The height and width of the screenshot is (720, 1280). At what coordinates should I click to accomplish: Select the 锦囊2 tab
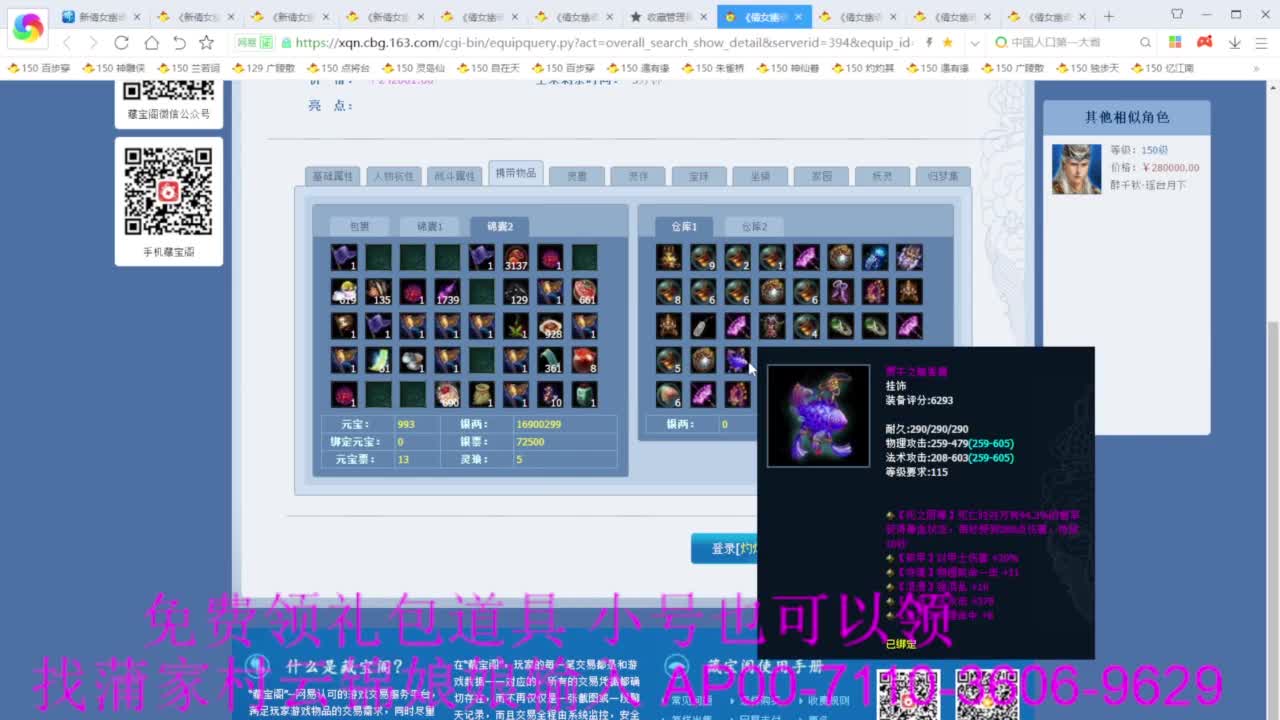point(500,227)
